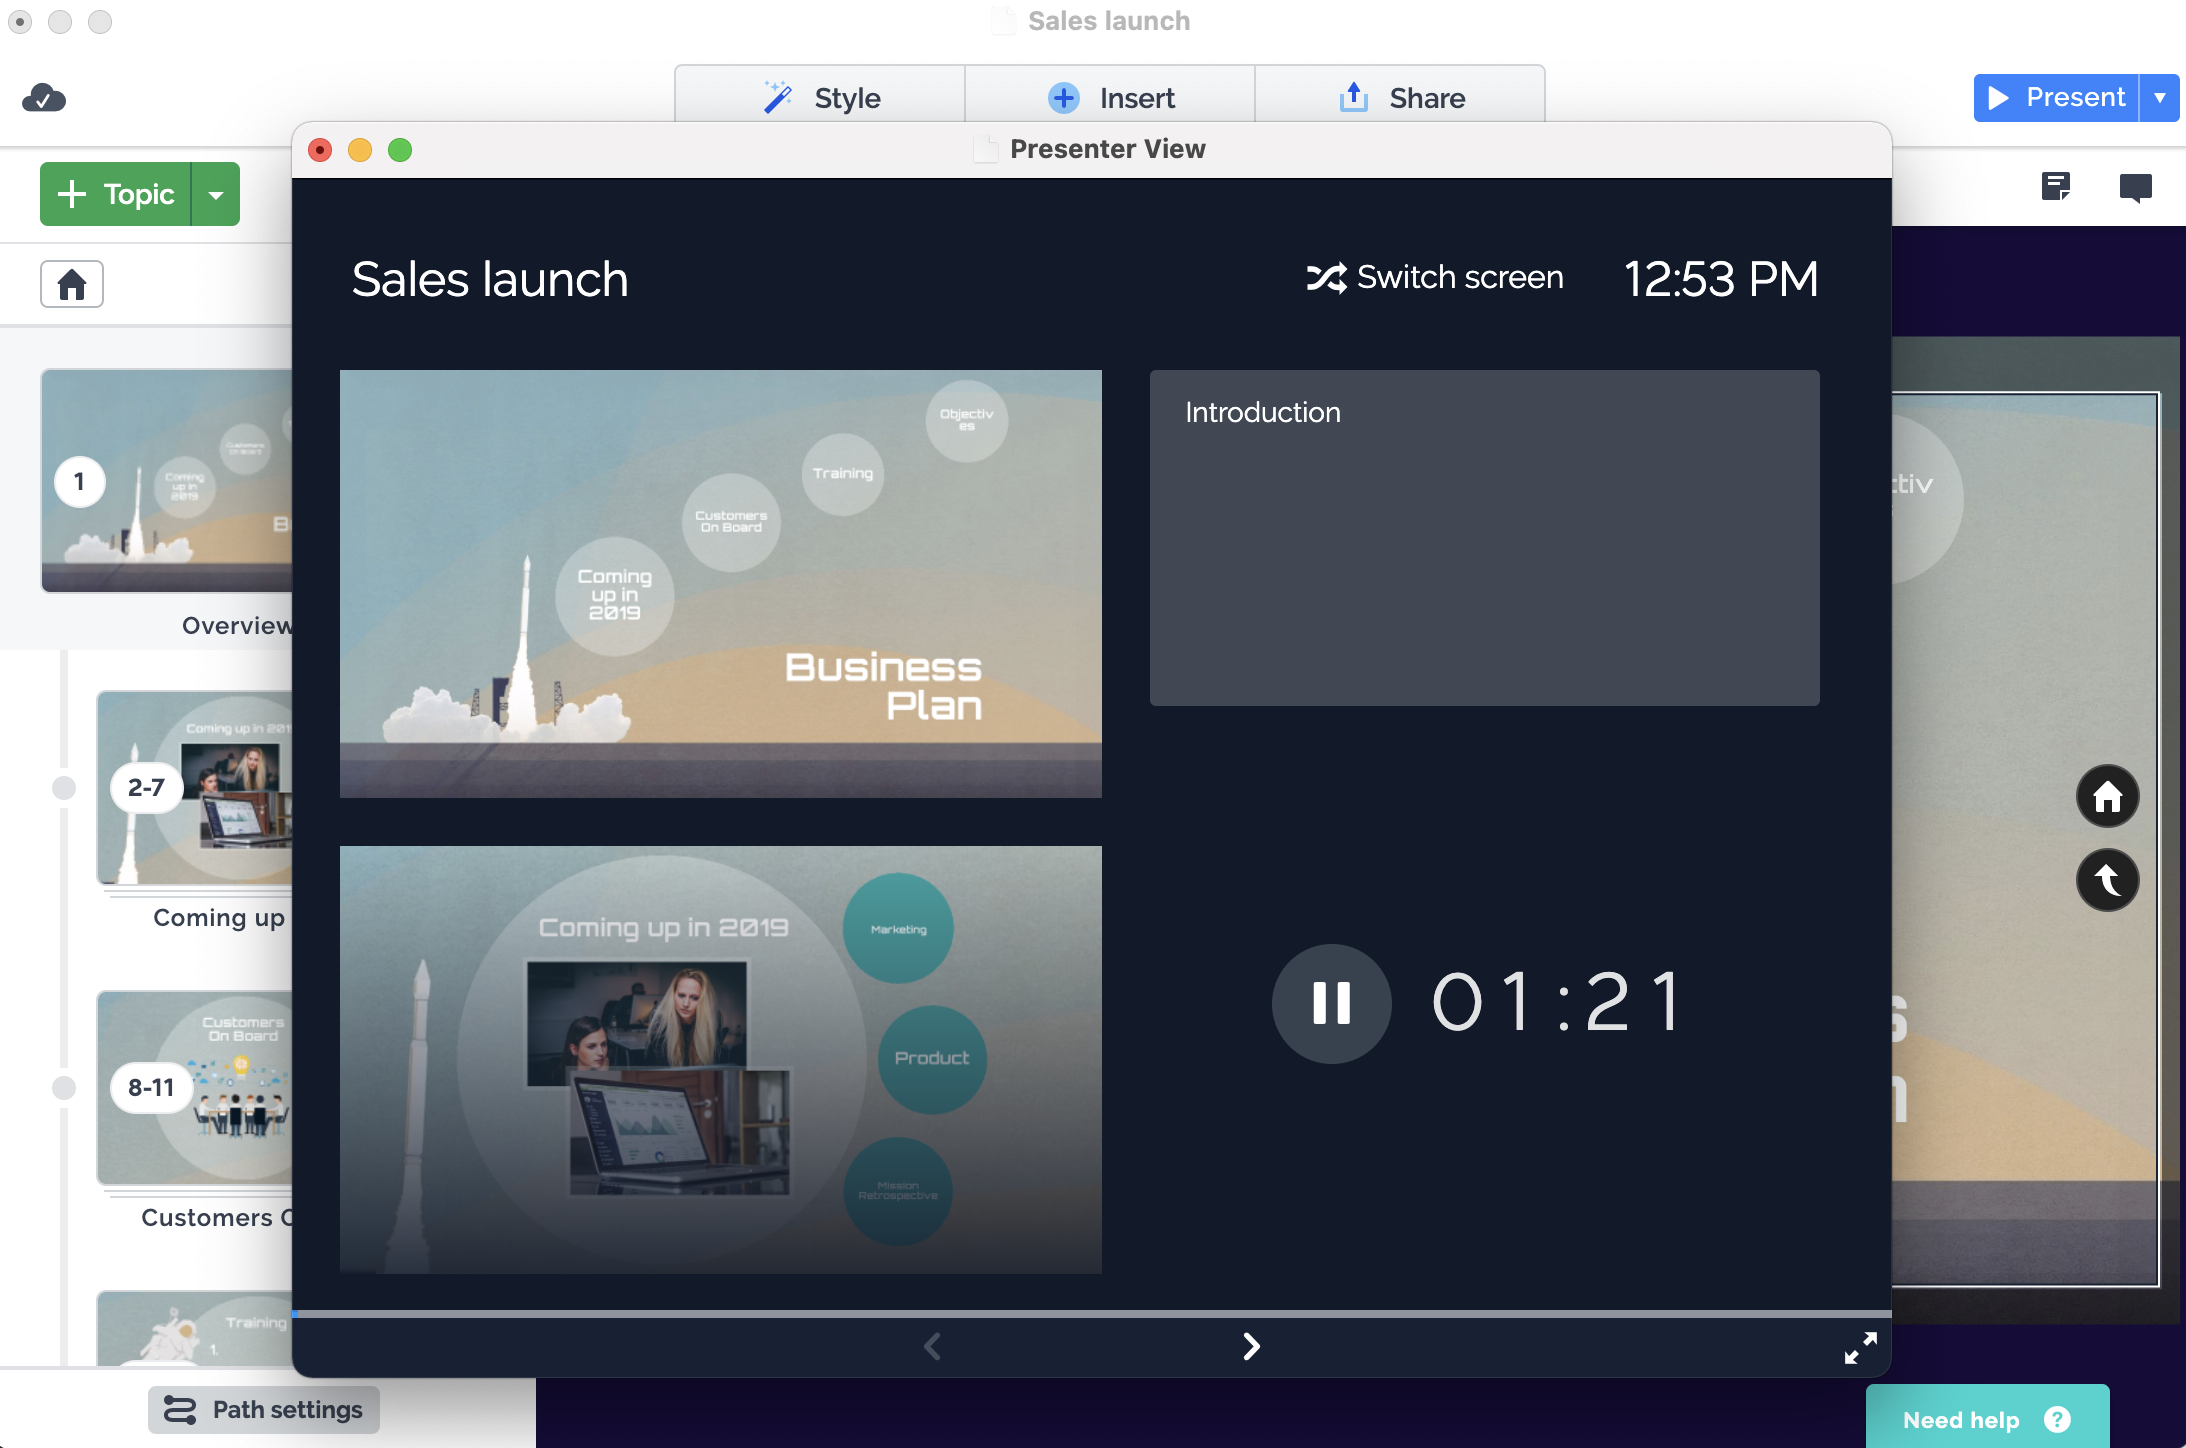Click the round back arrow button
This screenshot has width=2186, height=1448.
[x=2107, y=880]
